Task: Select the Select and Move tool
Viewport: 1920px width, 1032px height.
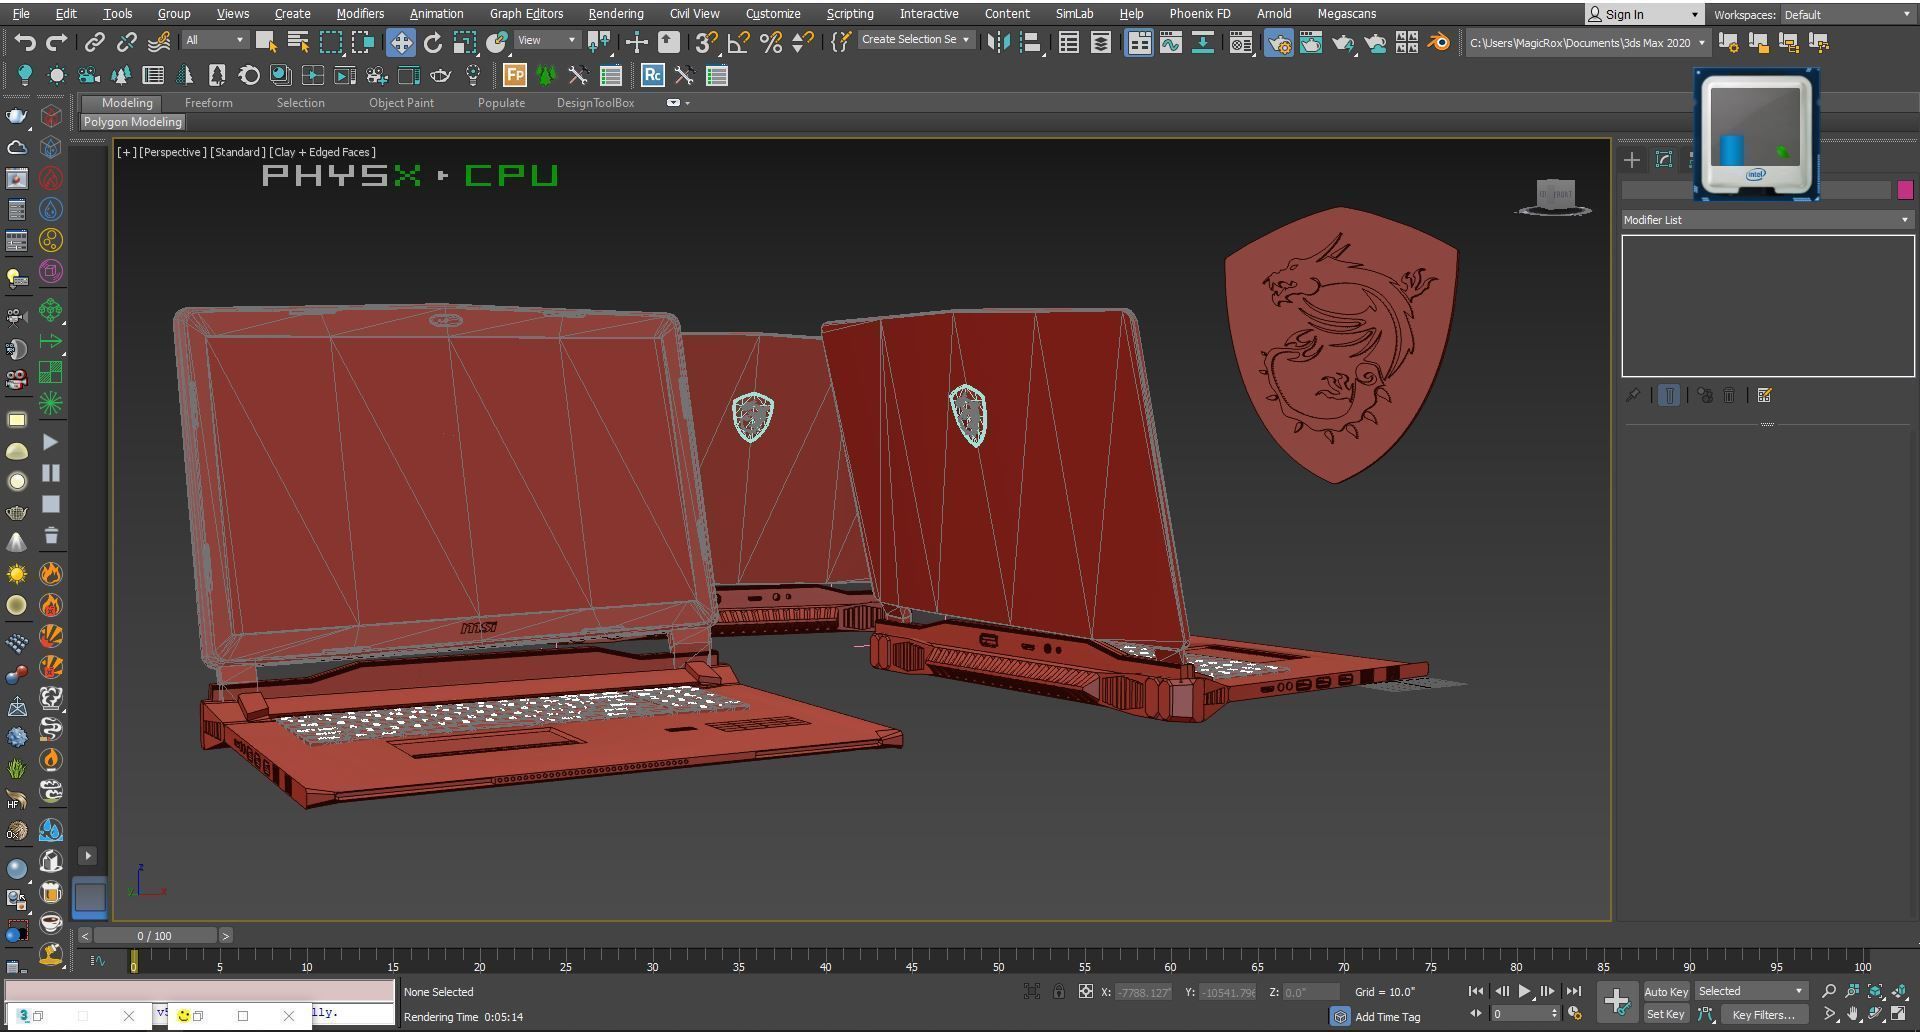Action: (x=400, y=42)
